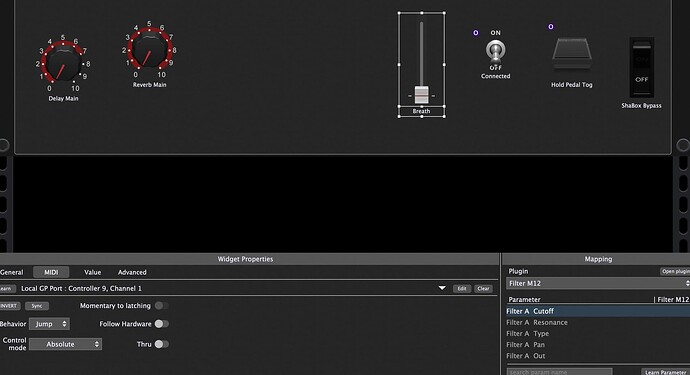The height and width of the screenshot is (375, 690).
Task: Enable Momentary to latching switch
Action: click(x=161, y=305)
